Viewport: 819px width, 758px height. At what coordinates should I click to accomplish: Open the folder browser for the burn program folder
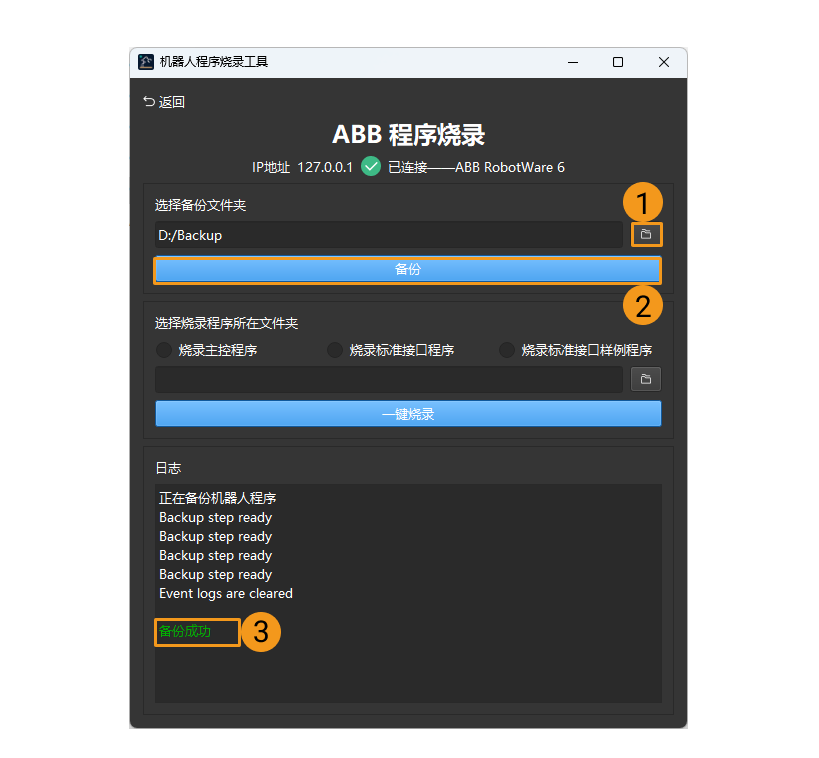pyautogui.click(x=646, y=379)
